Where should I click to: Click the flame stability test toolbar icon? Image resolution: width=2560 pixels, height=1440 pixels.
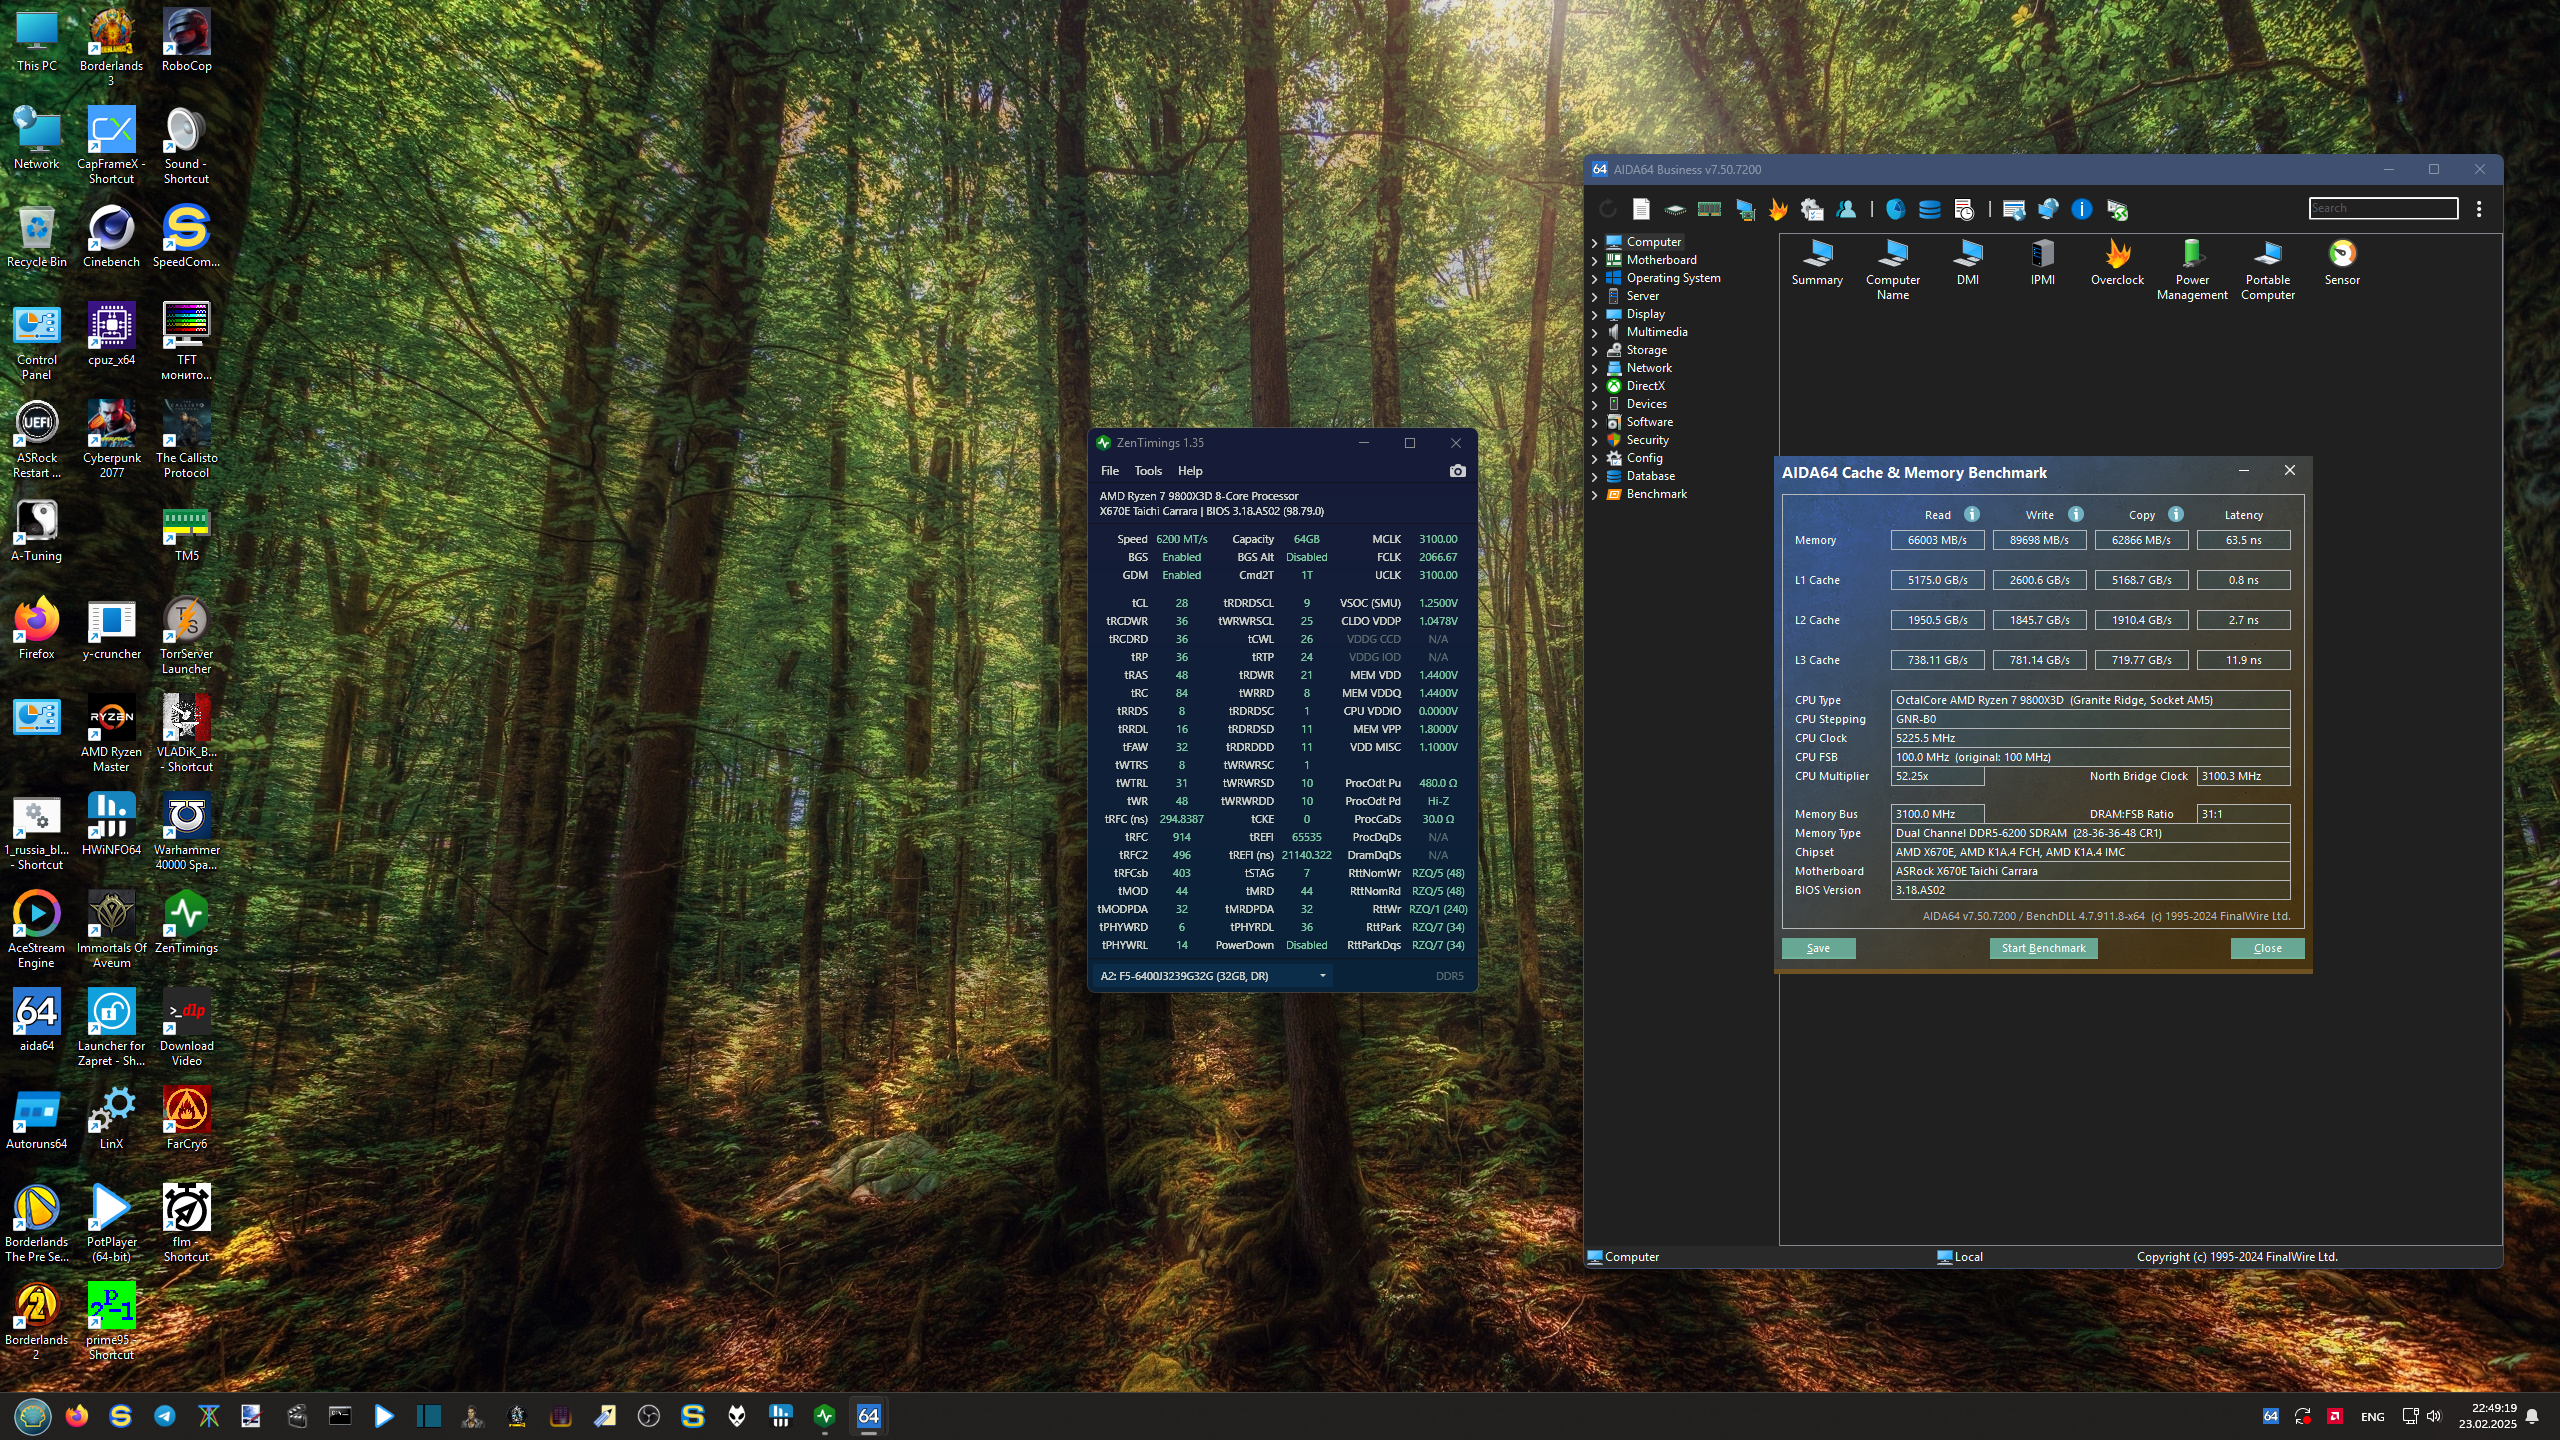pos(1778,209)
